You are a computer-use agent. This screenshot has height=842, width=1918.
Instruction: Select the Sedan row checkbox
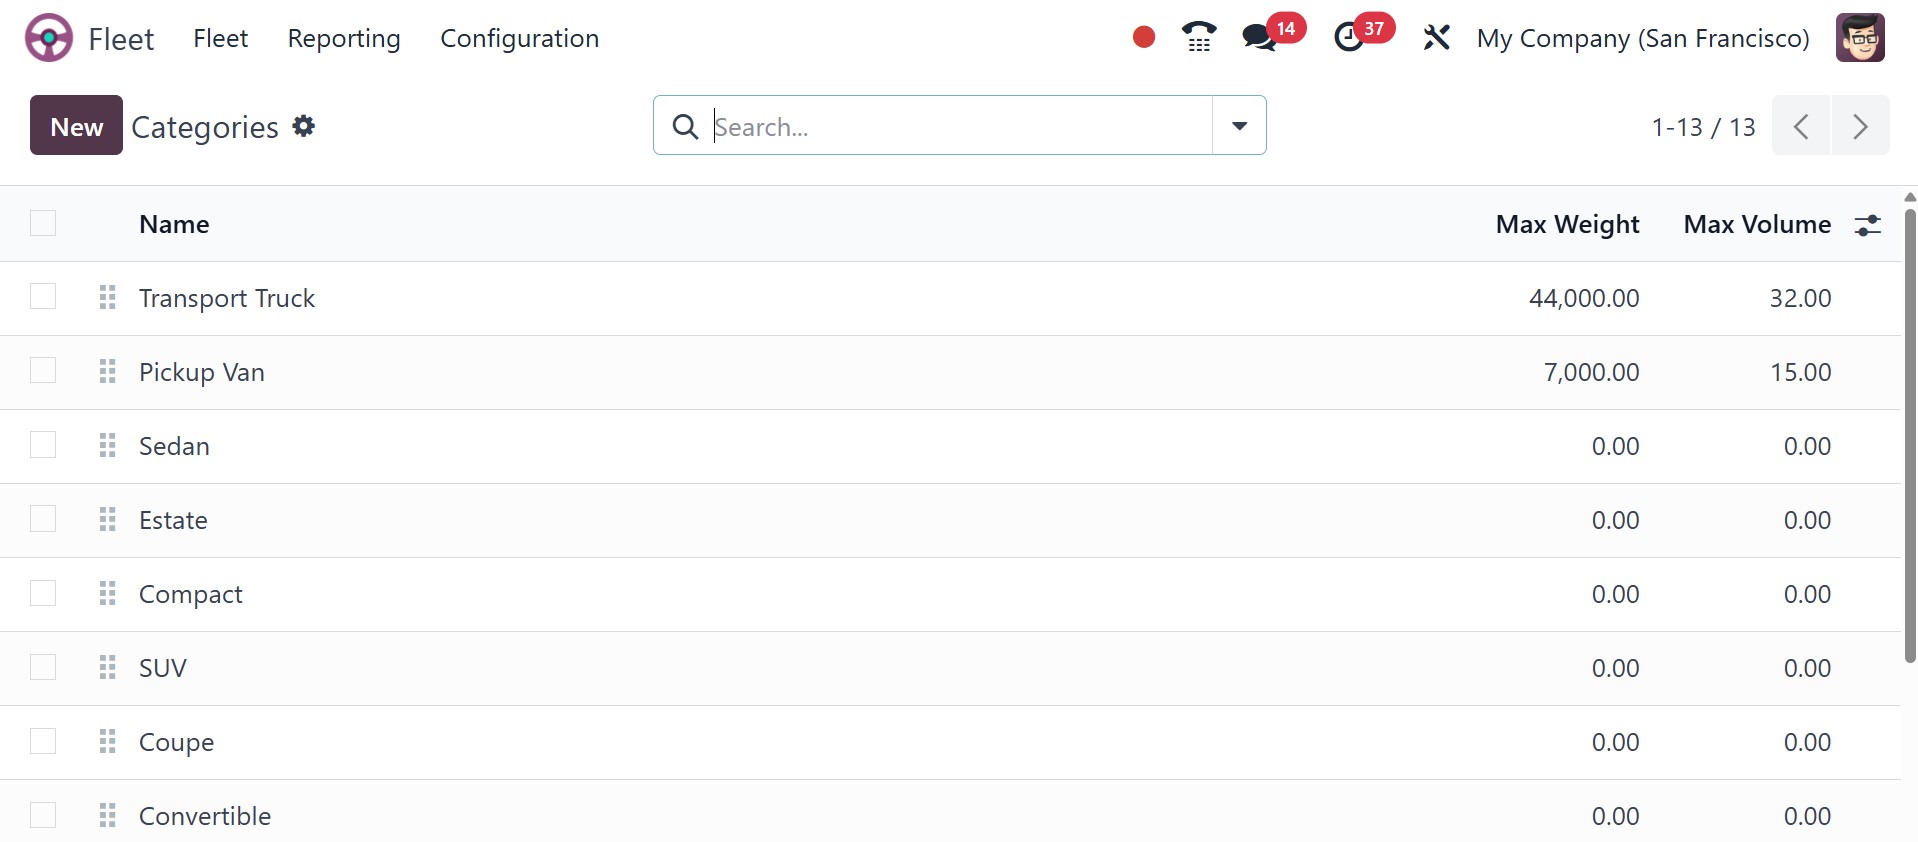click(x=43, y=445)
